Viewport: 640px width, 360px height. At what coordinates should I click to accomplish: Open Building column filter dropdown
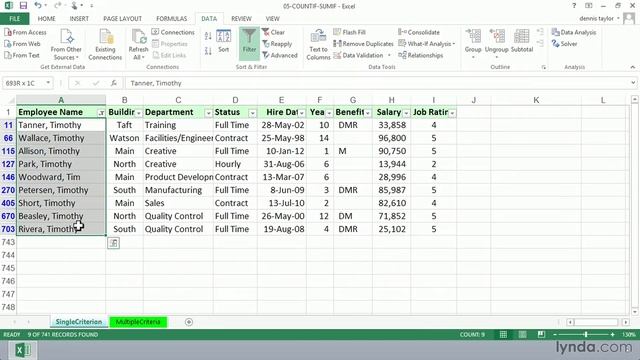(139, 113)
